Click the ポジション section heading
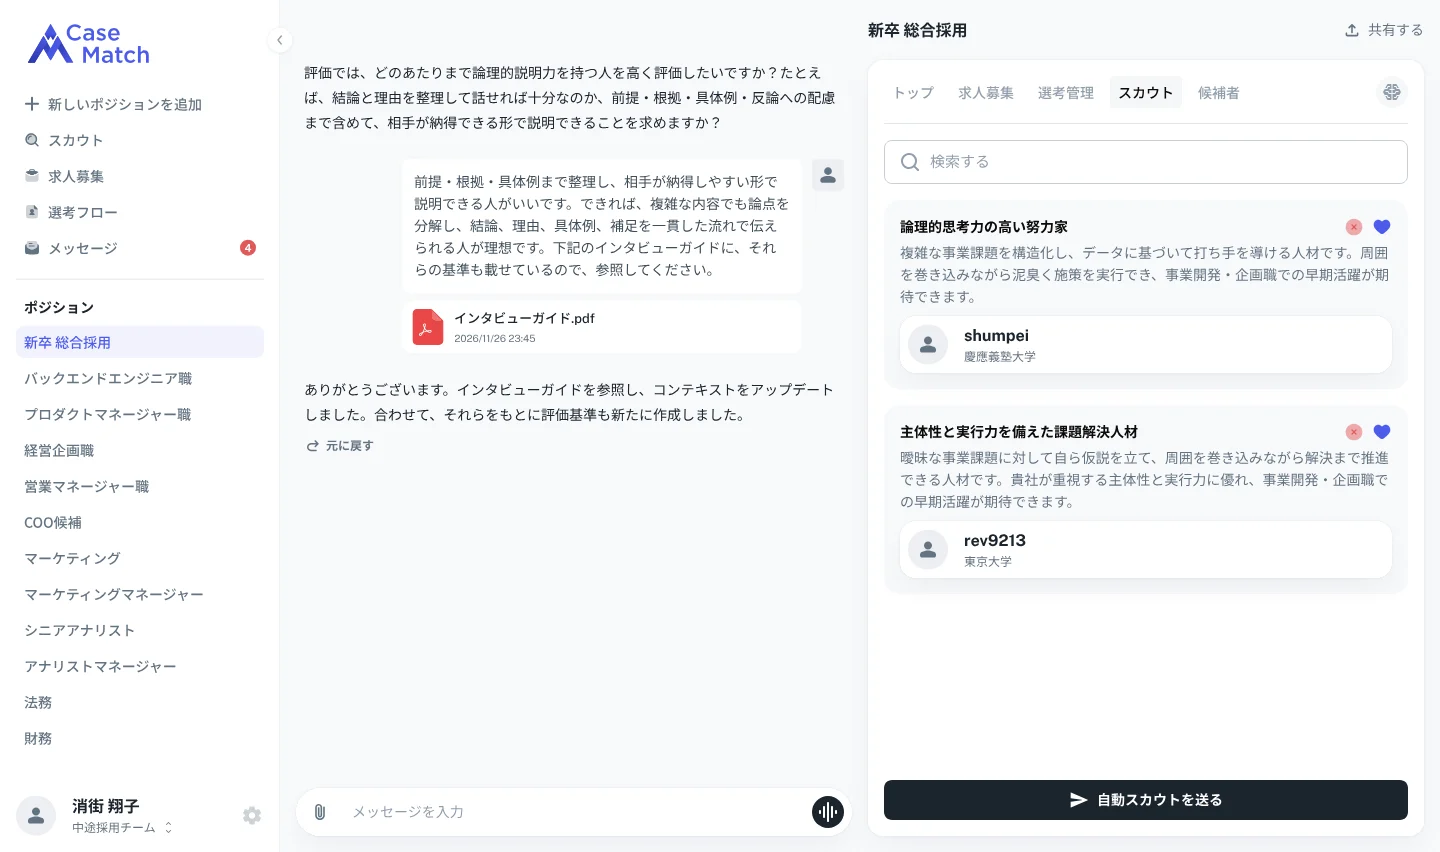This screenshot has width=1440, height=852. point(59,307)
